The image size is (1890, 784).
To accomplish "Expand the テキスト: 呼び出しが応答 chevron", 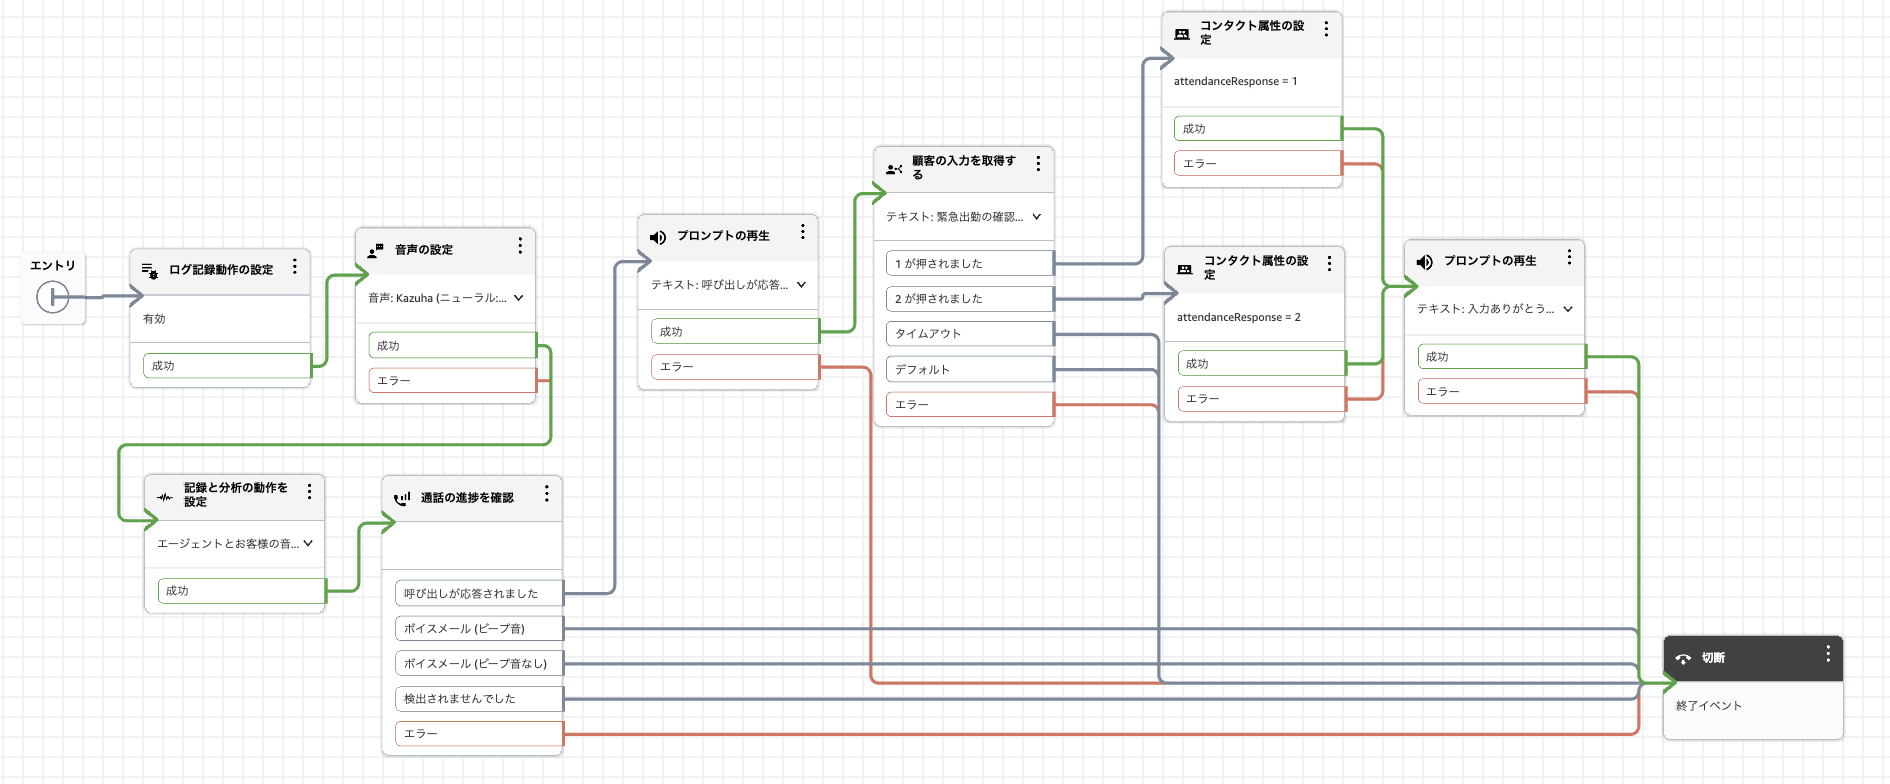I will [802, 285].
